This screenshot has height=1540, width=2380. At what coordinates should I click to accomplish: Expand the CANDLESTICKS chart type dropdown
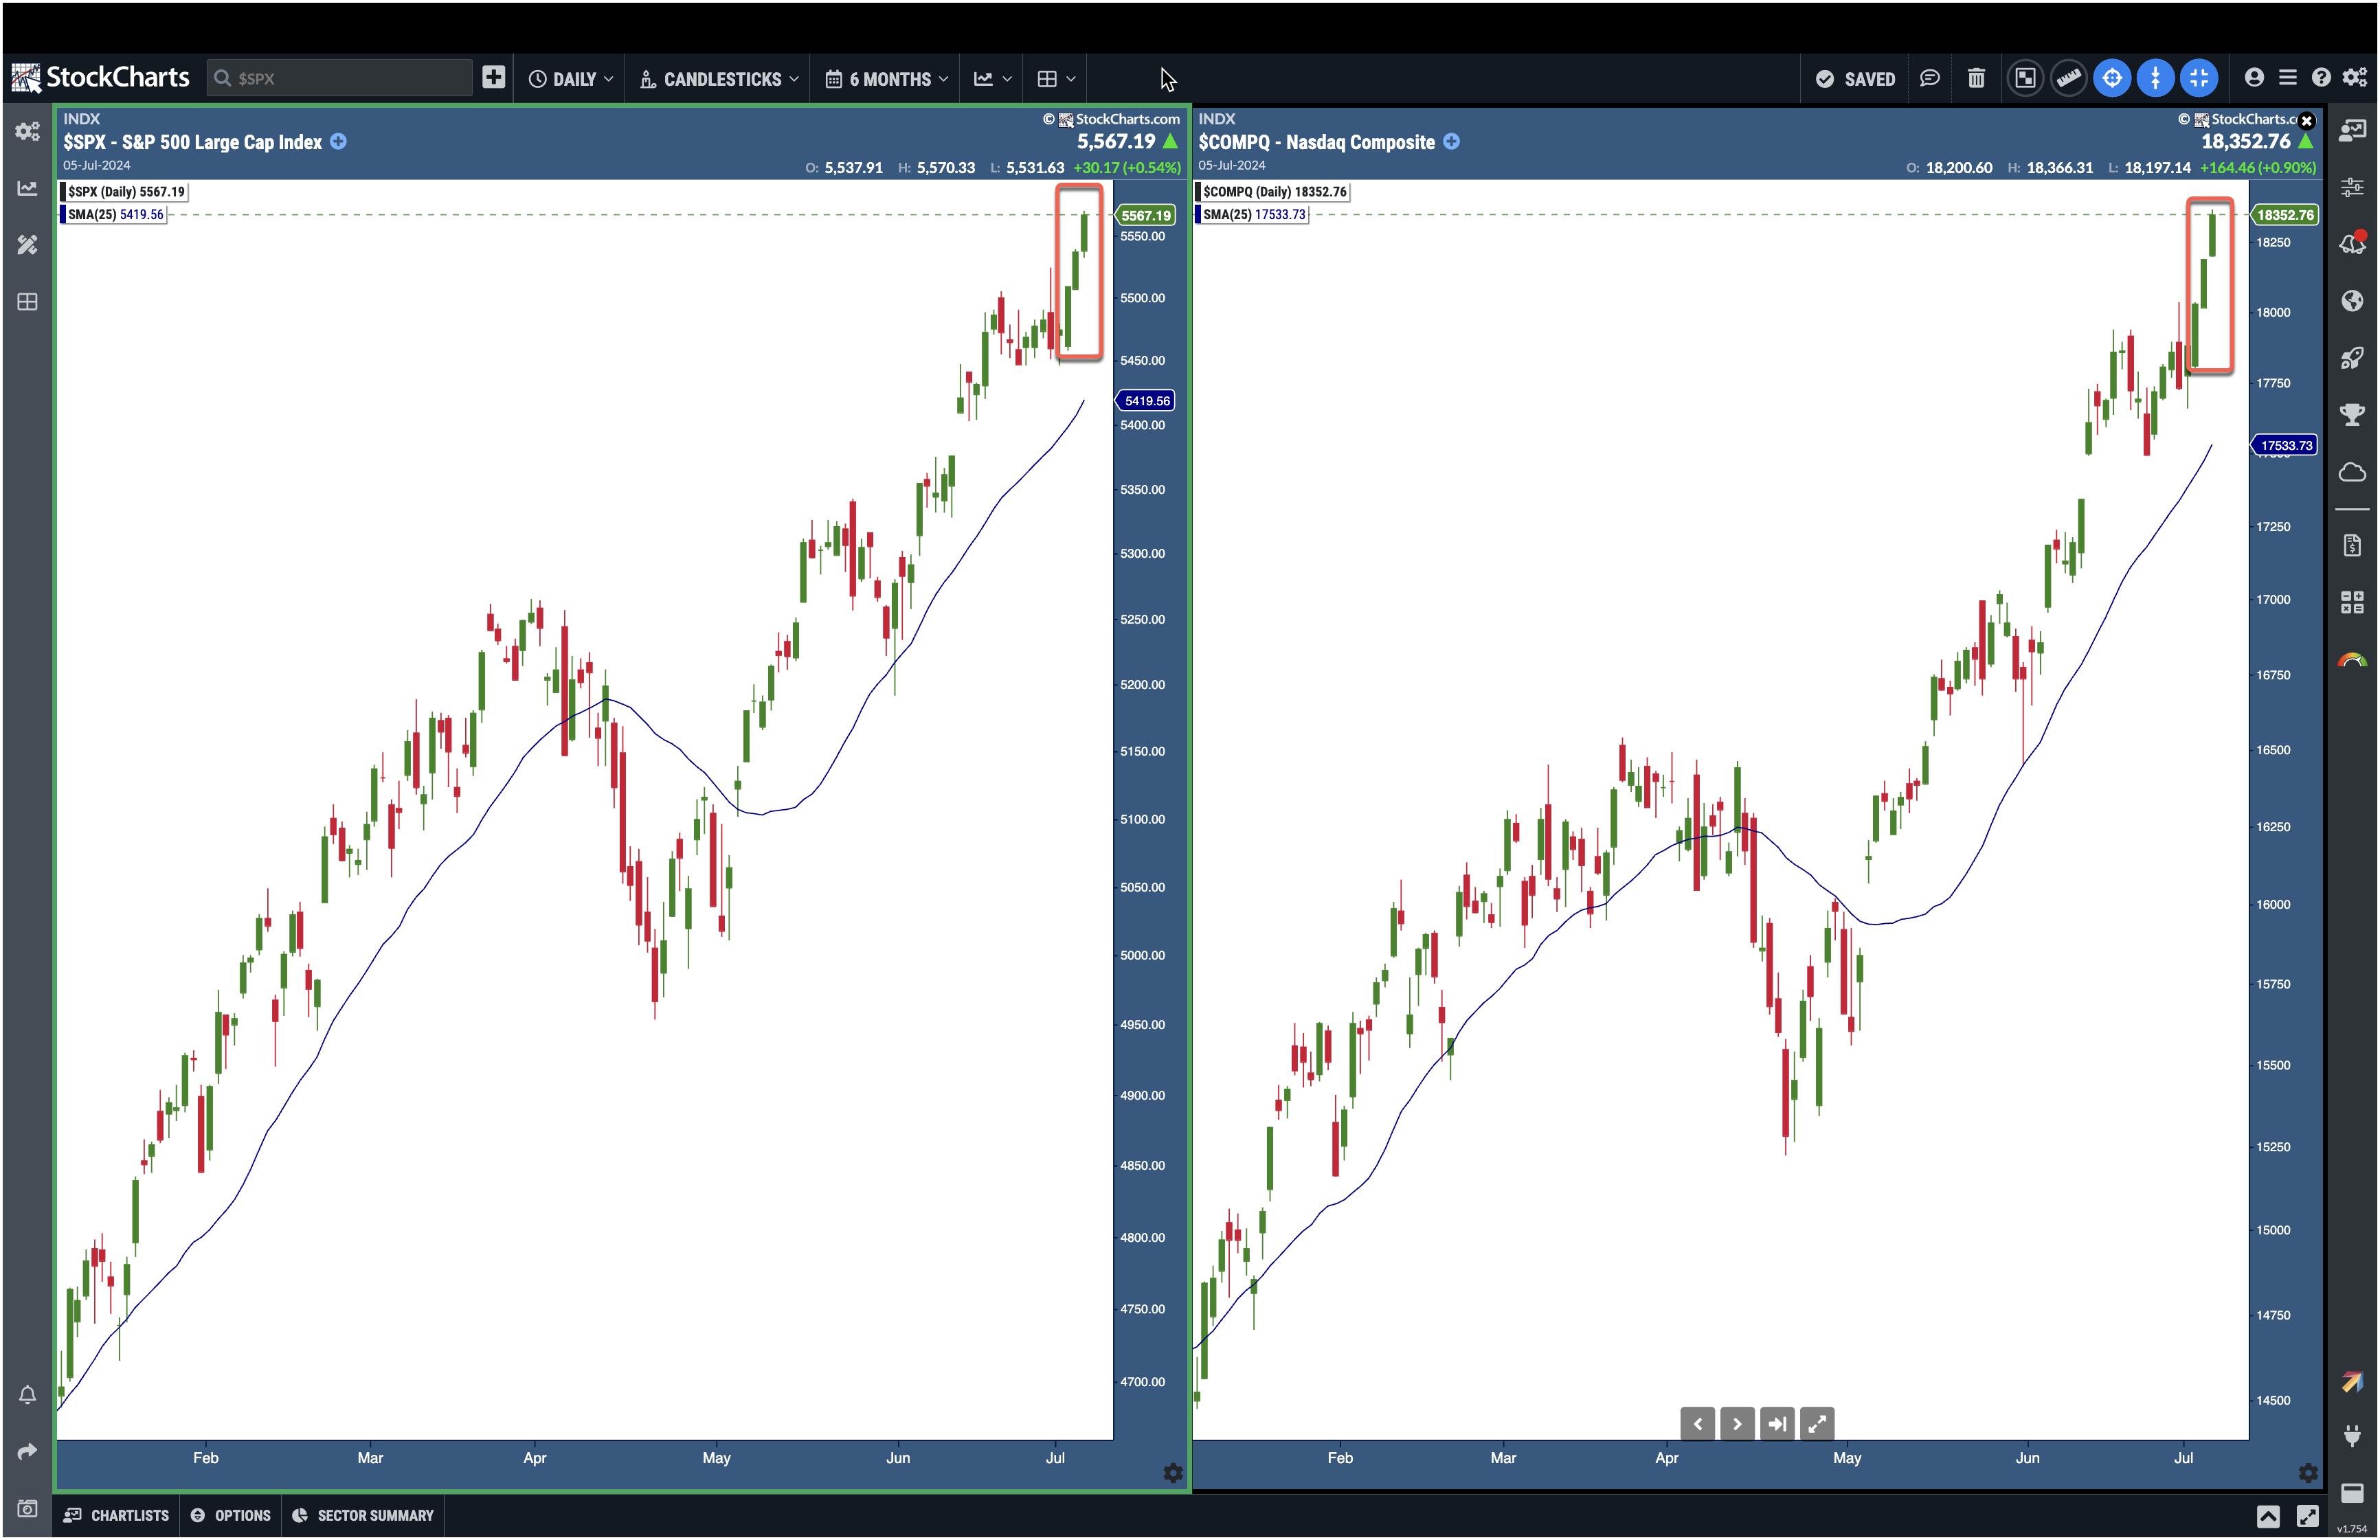click(719, 79)
